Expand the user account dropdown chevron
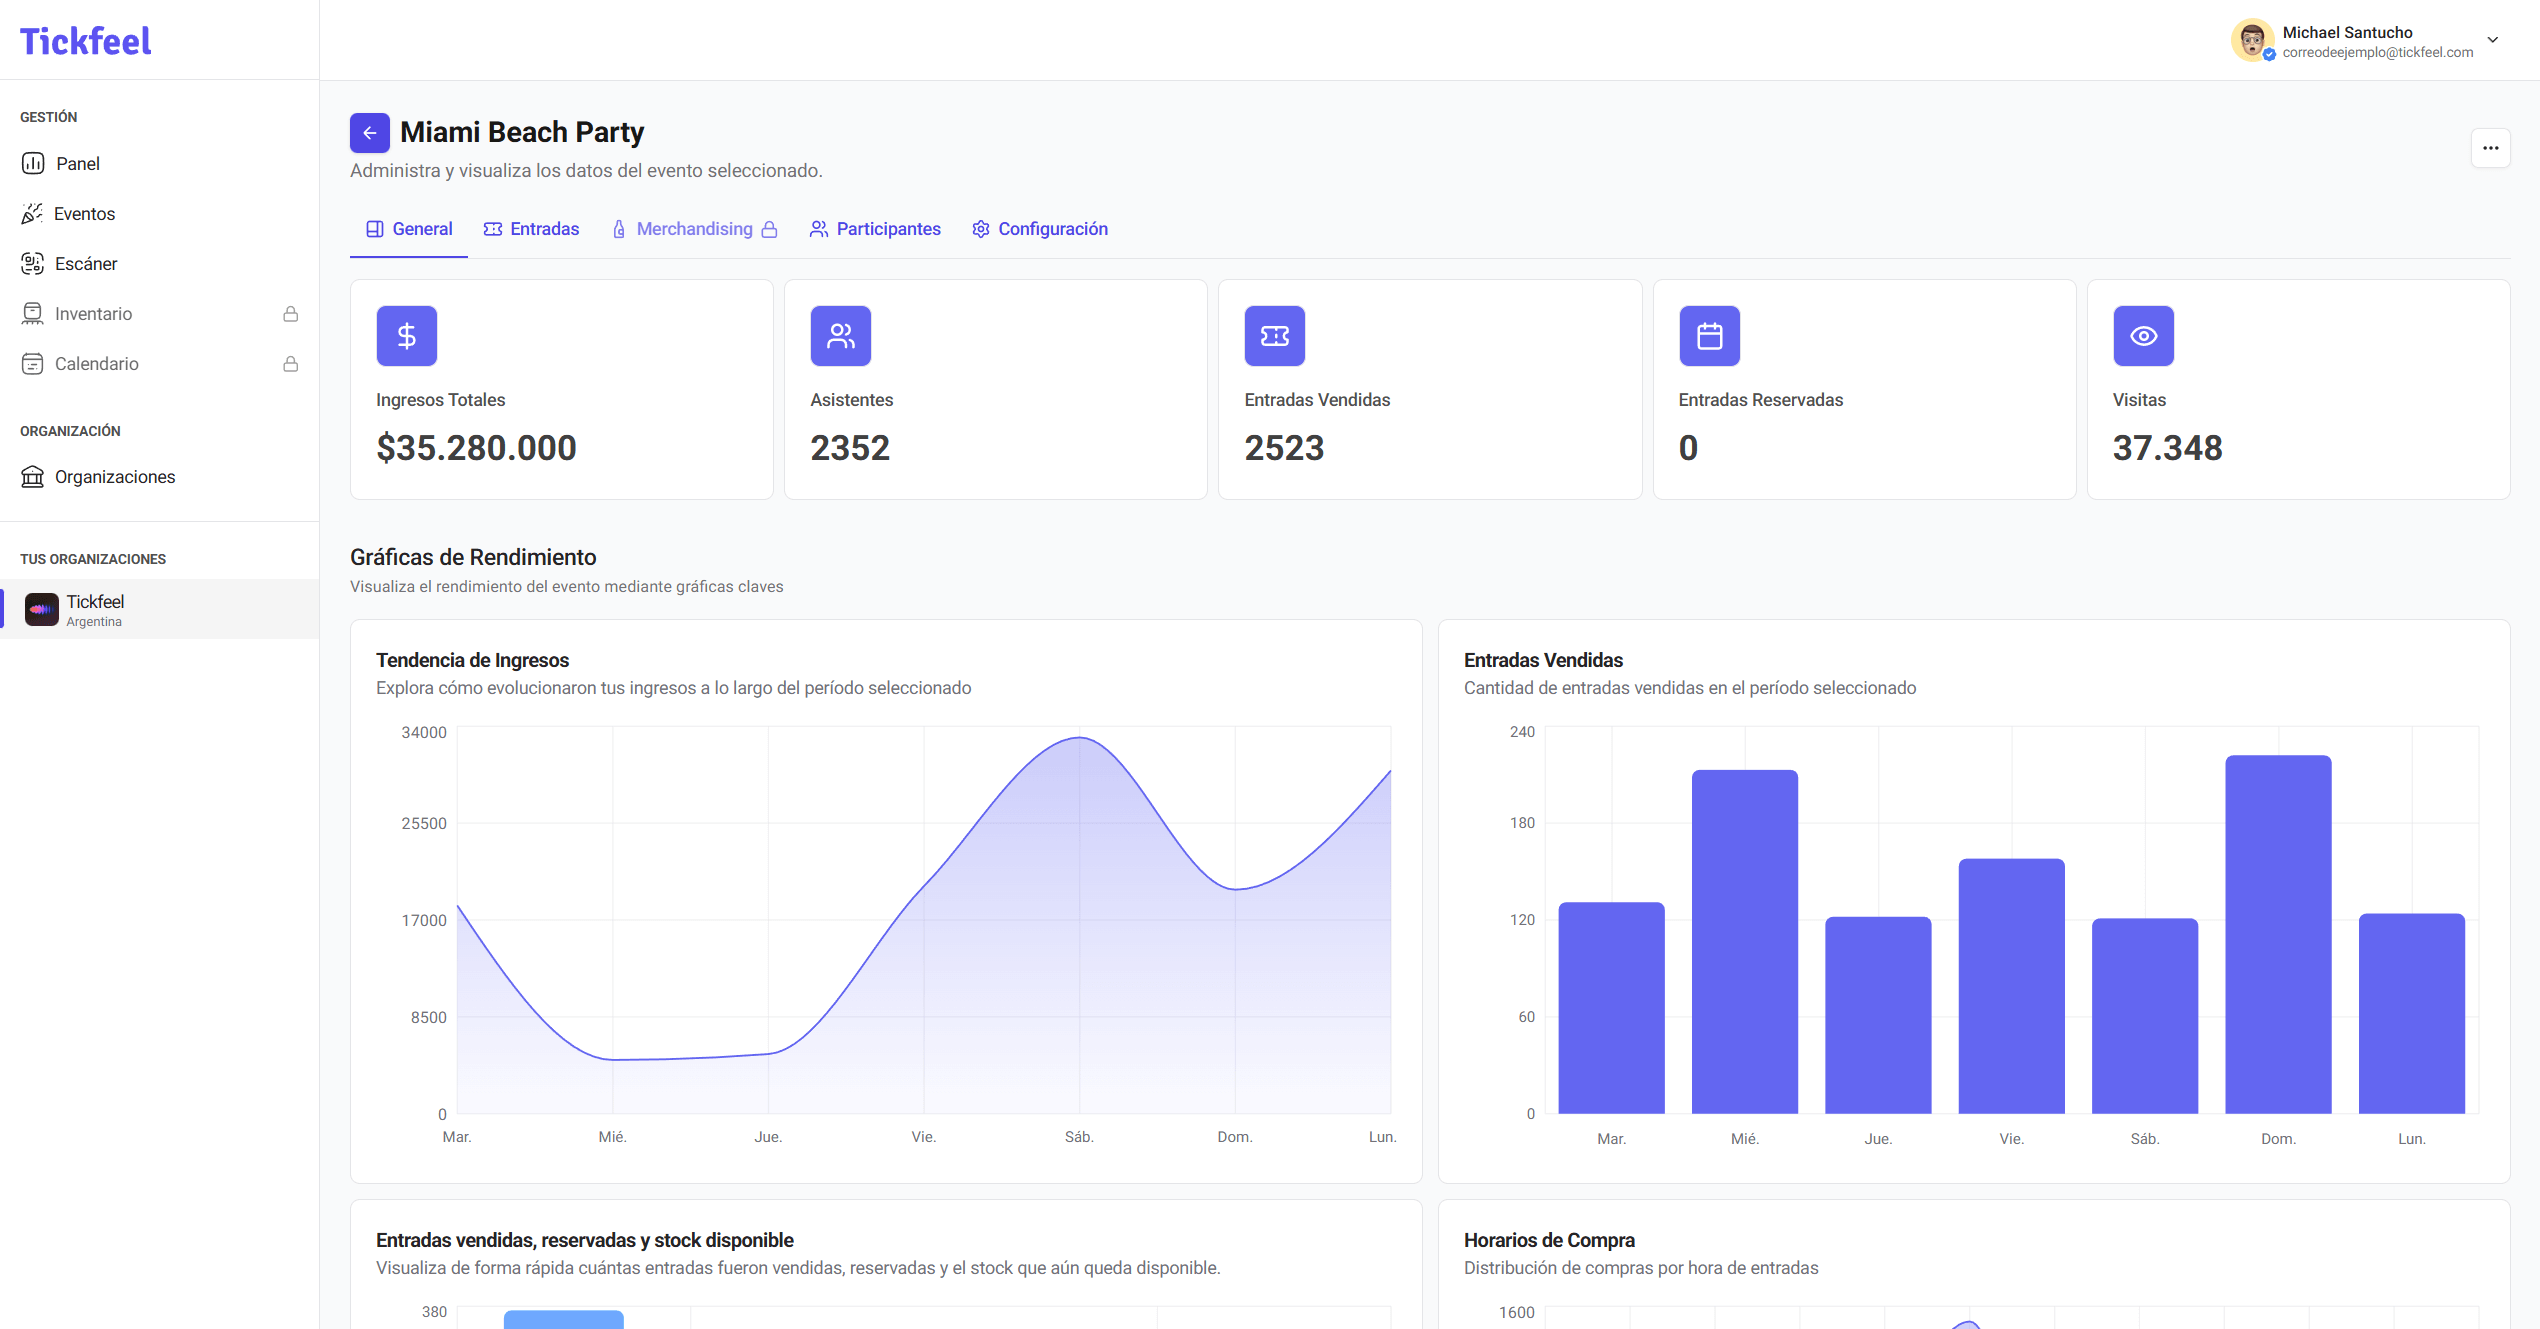Screen dimensions: 2540x1329 click(2493, 41)
